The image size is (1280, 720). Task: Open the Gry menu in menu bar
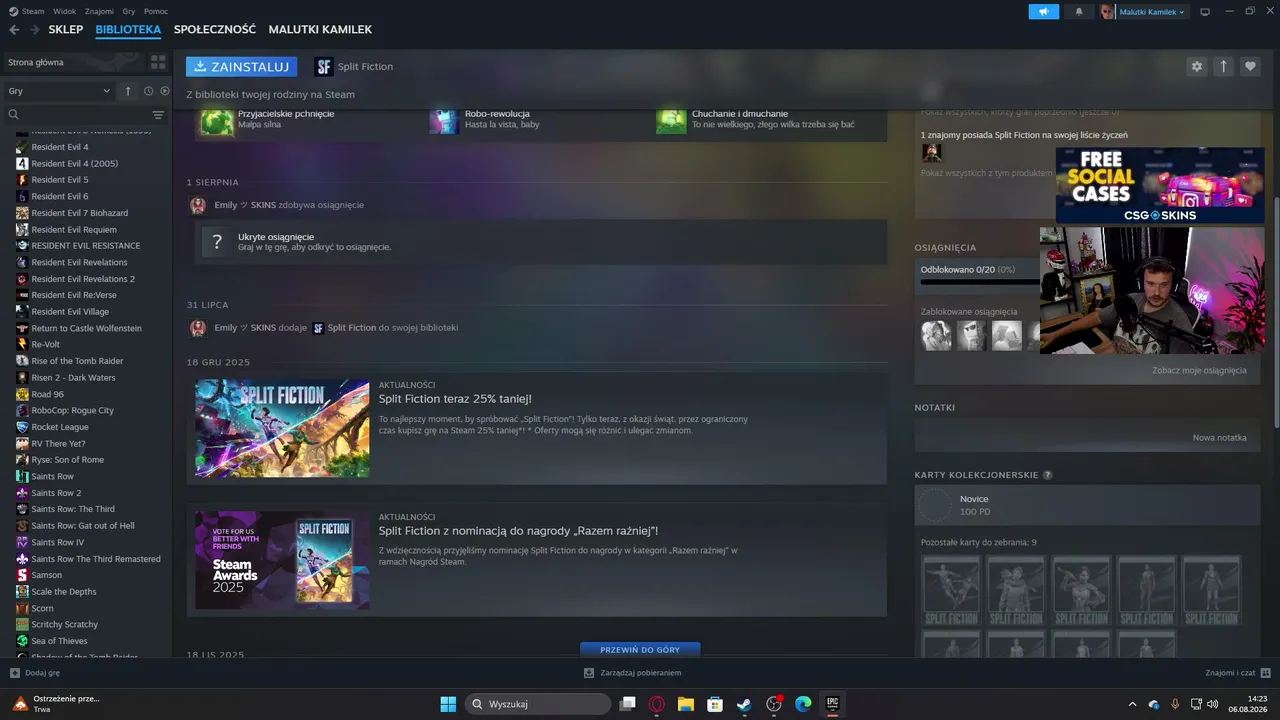(129, 11)
